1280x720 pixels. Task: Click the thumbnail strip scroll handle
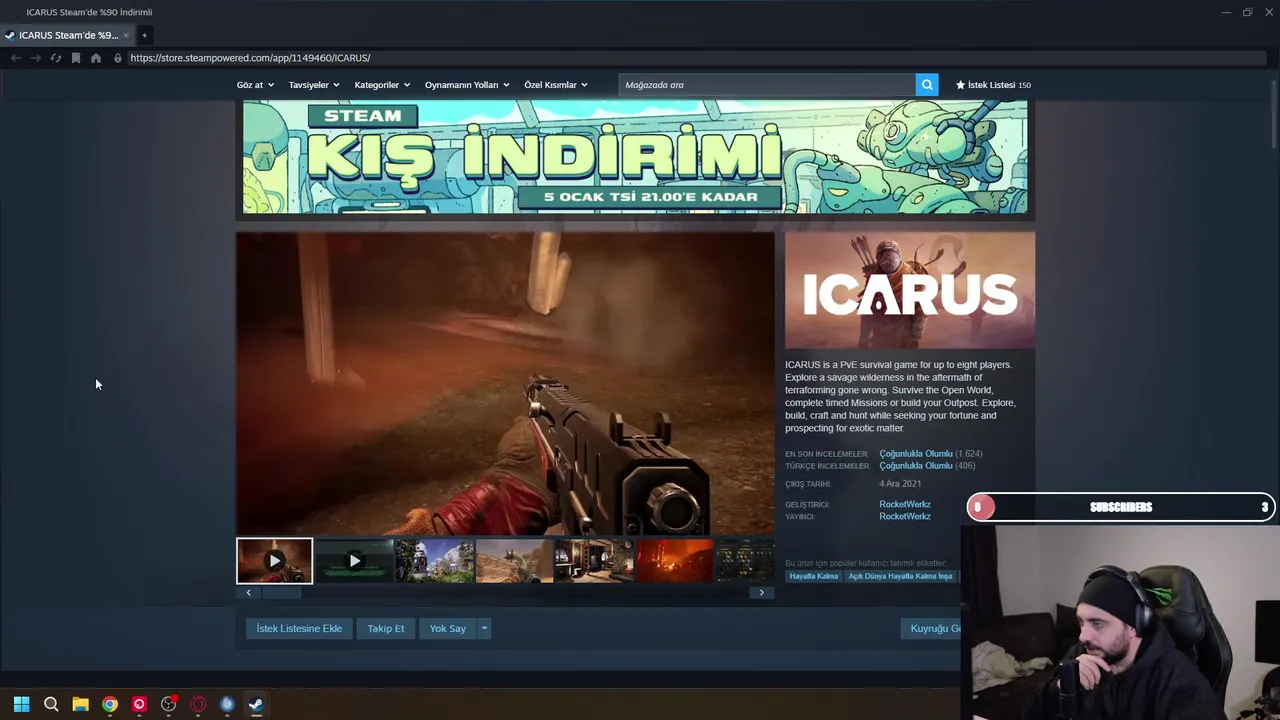[281, 593]
